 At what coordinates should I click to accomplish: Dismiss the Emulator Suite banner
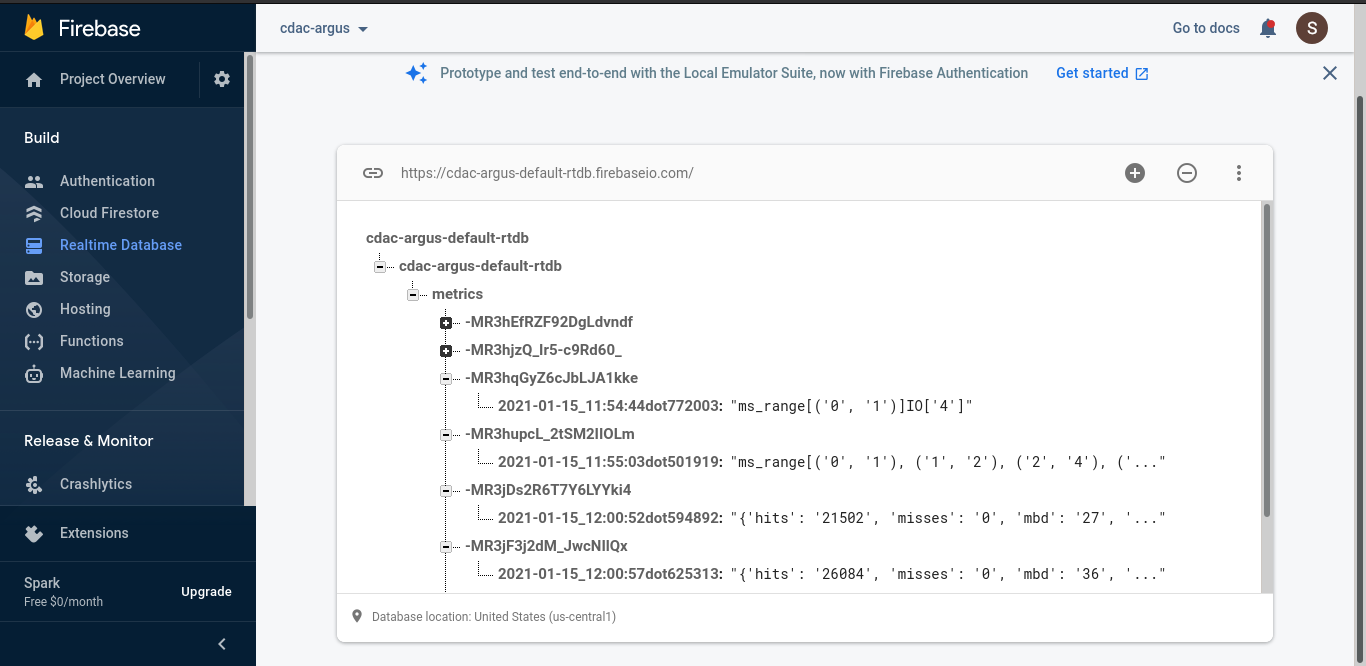(x=1330, y=73)
